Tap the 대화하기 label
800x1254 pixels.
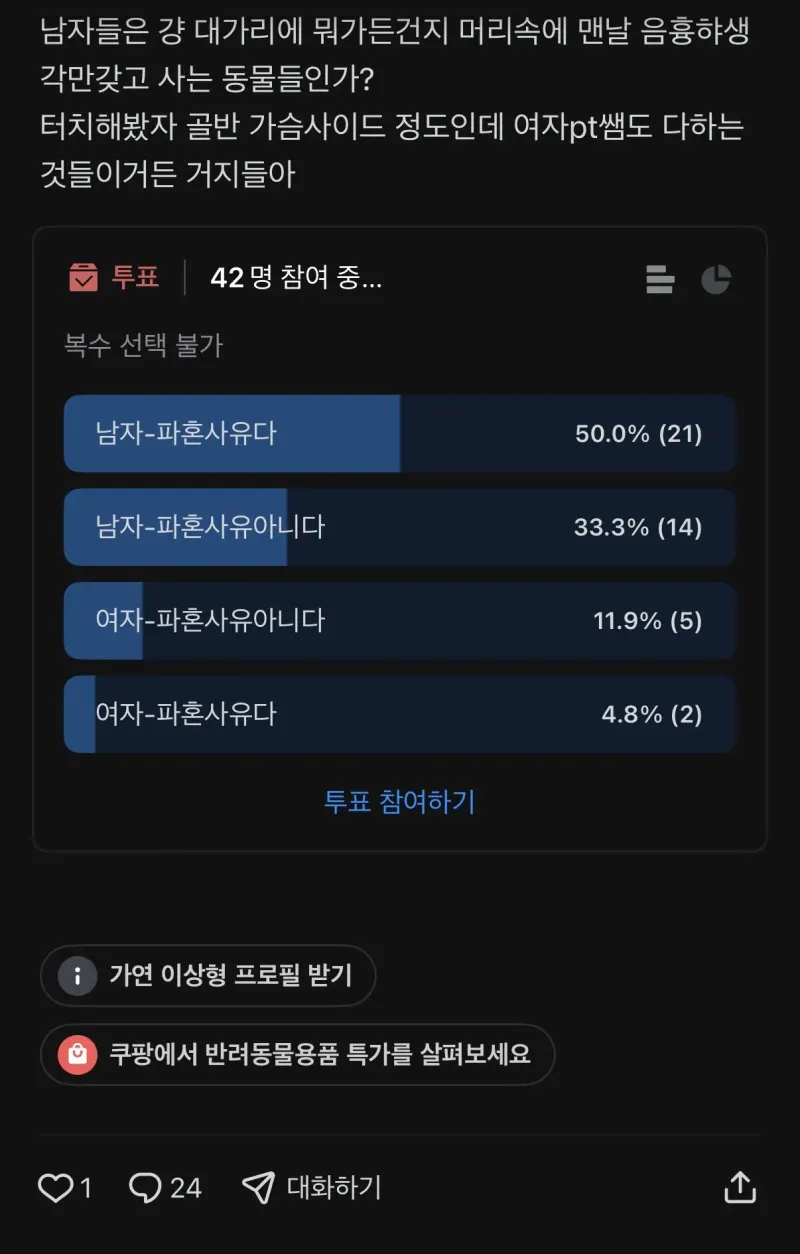click(x=334, y=1187)
